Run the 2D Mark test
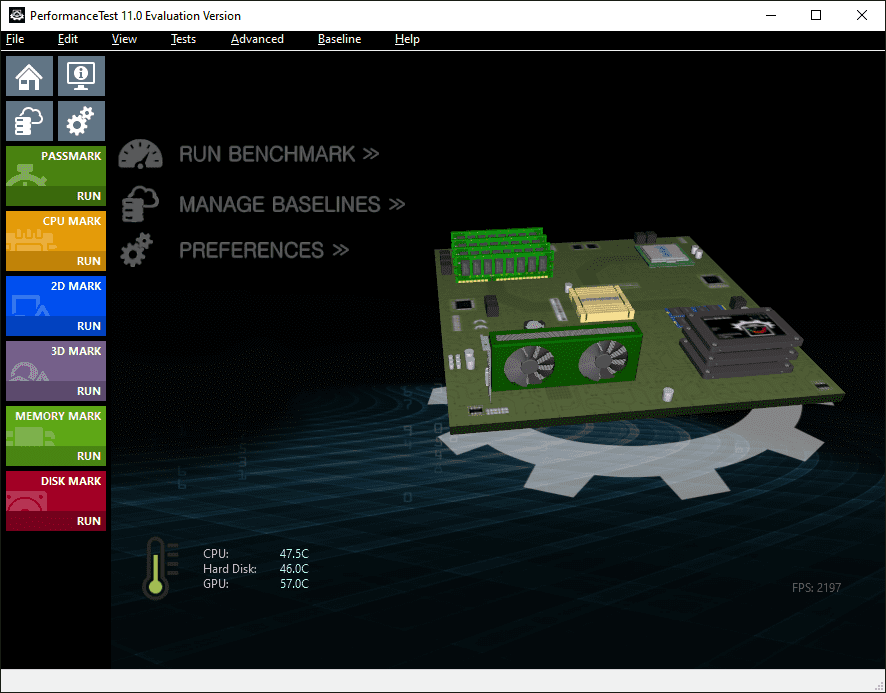 pyautogui.click(x=56, y=326)
